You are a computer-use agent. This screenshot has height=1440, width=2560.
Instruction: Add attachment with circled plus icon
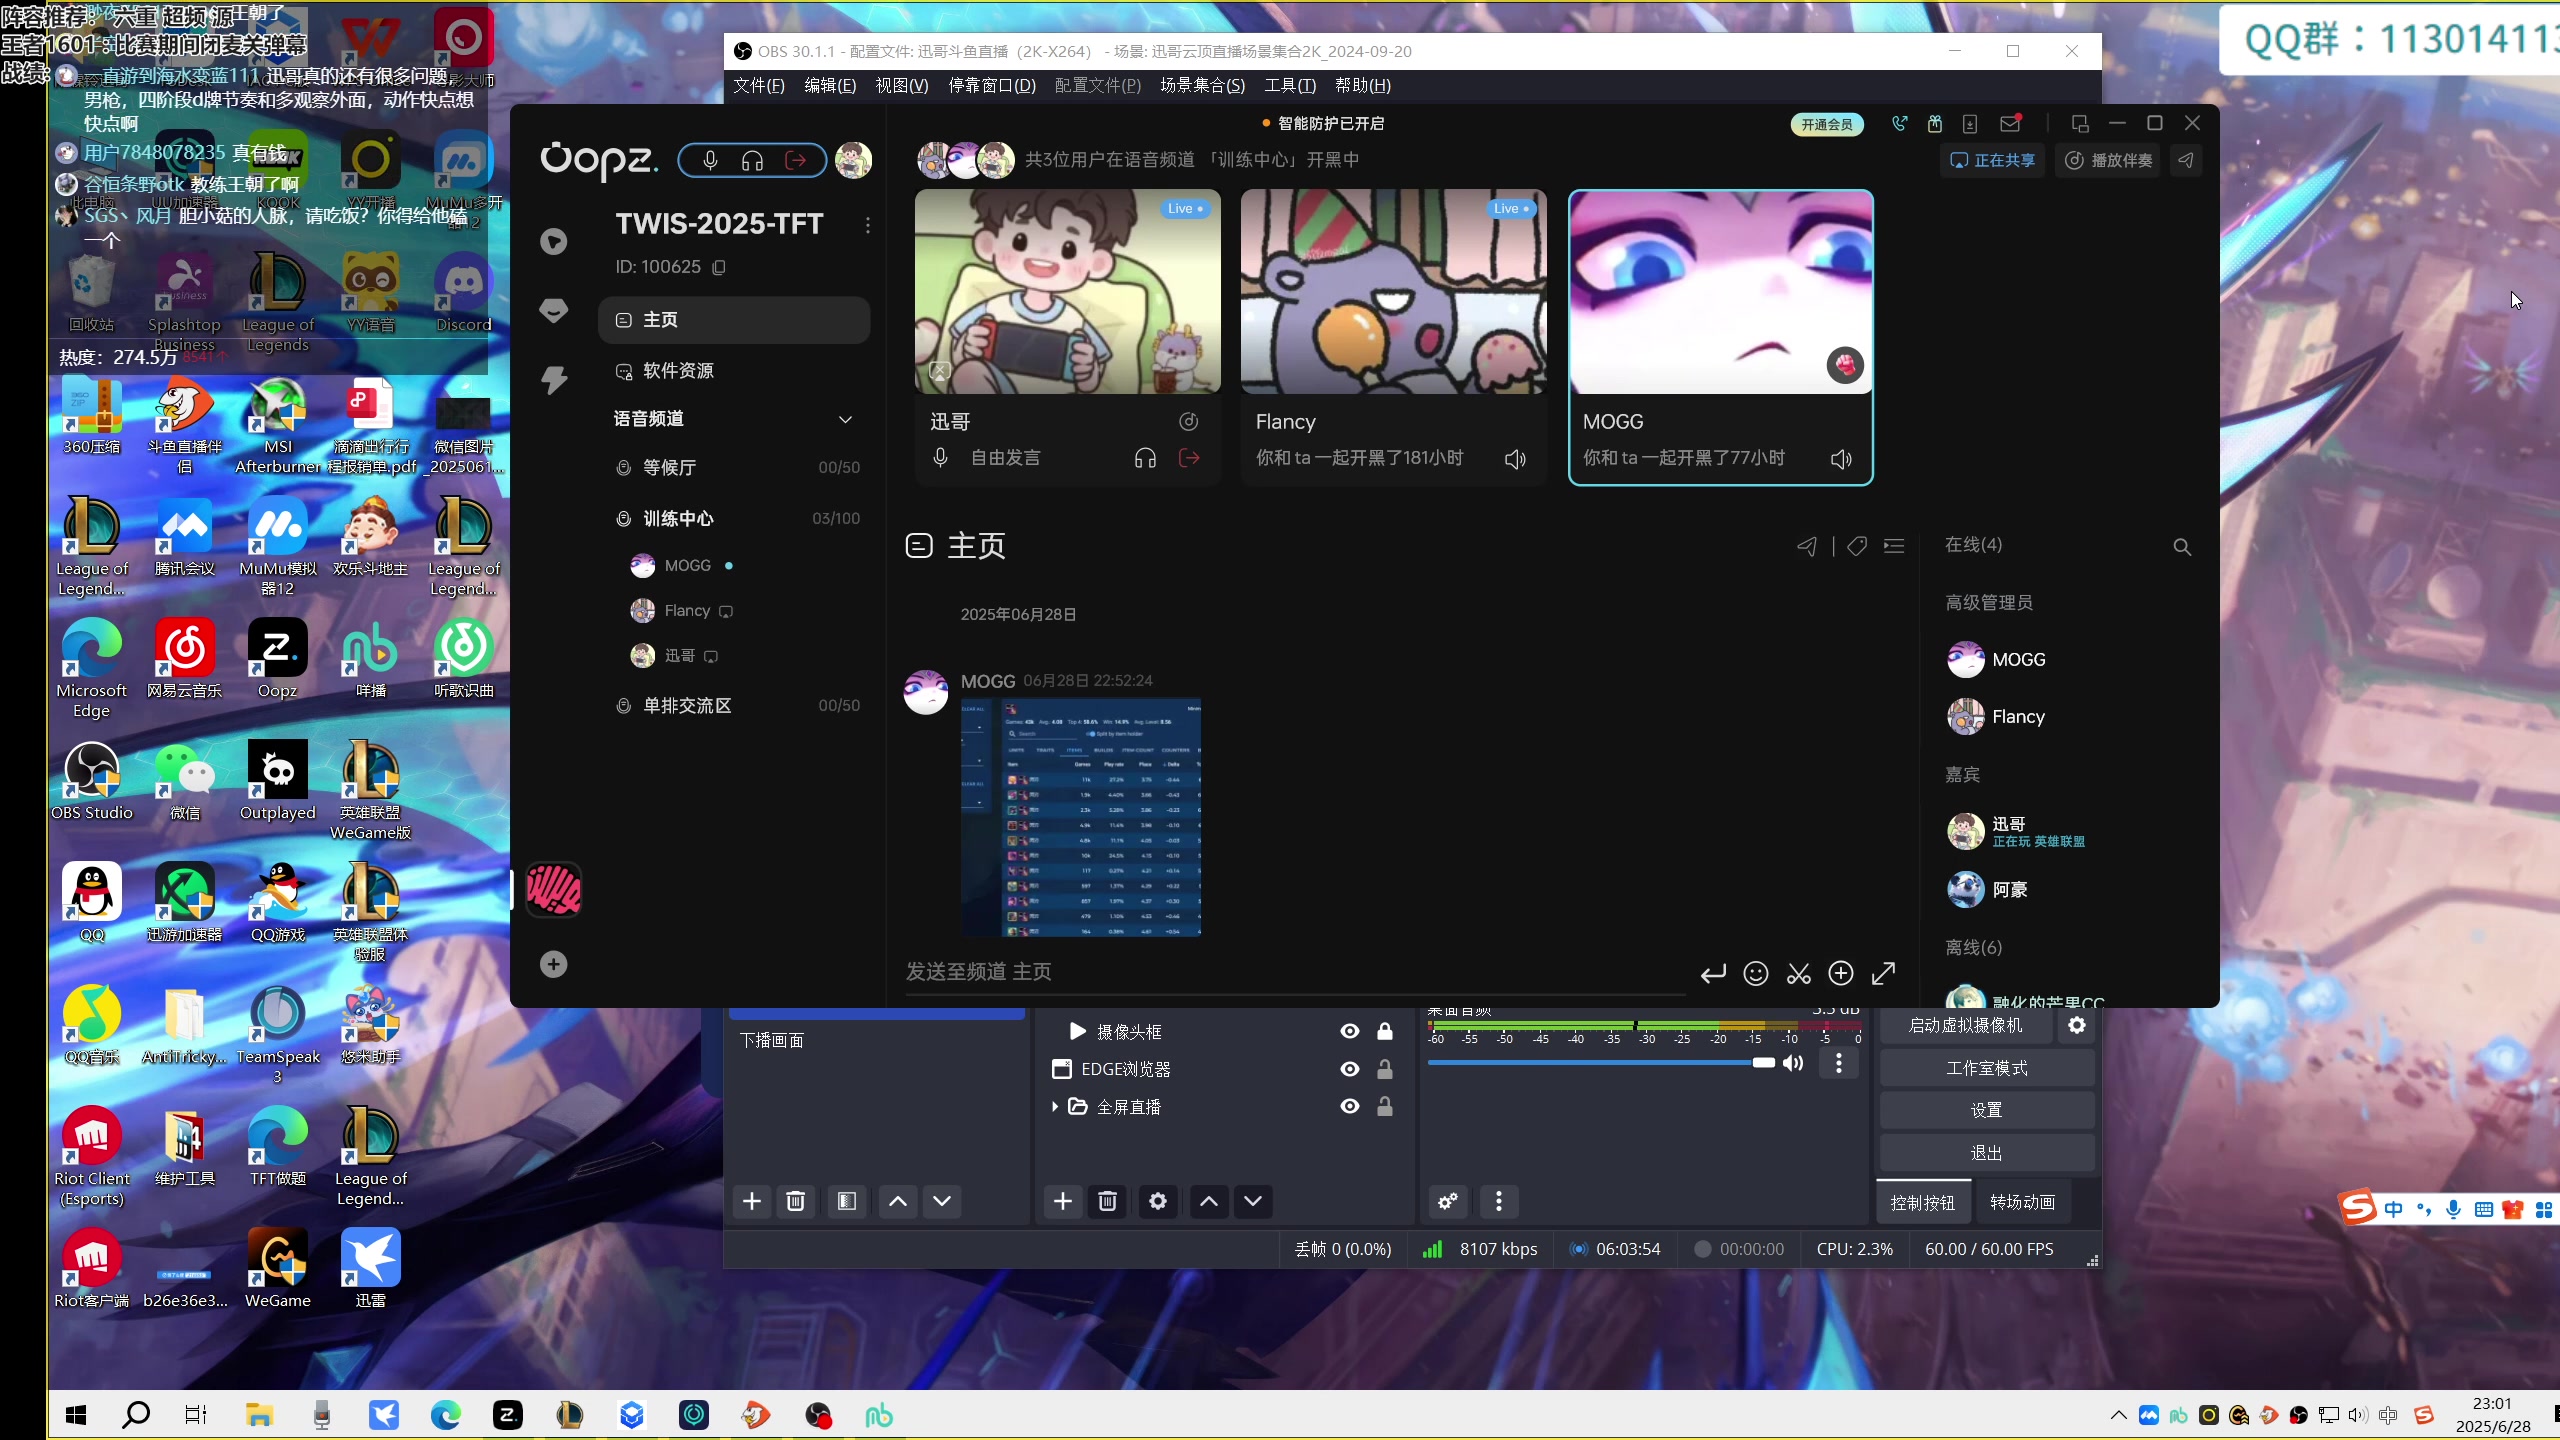[x=1841, y=974]
